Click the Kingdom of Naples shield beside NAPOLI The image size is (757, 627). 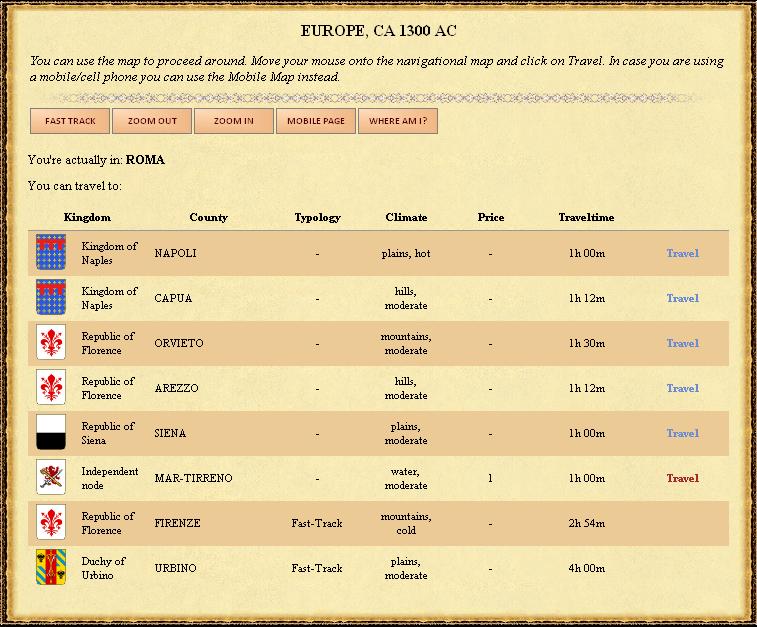click(51, 253)
